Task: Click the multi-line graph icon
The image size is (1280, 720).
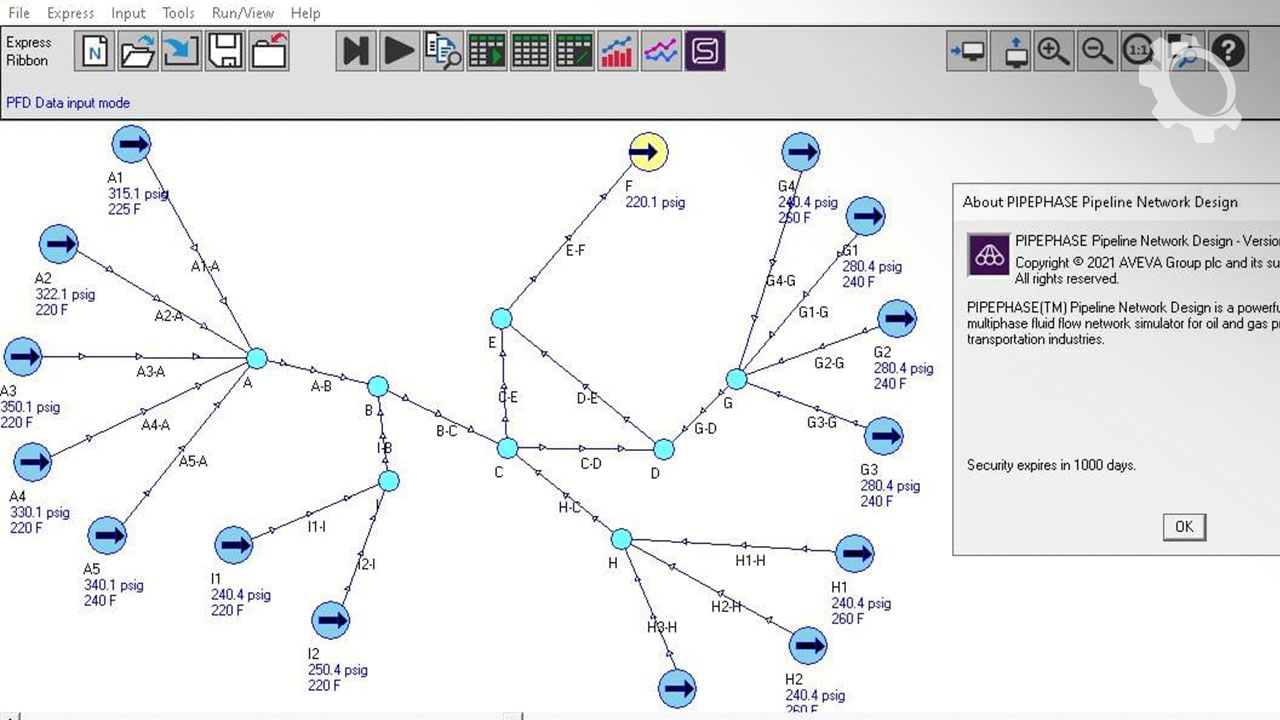Action: coord(661,51)
